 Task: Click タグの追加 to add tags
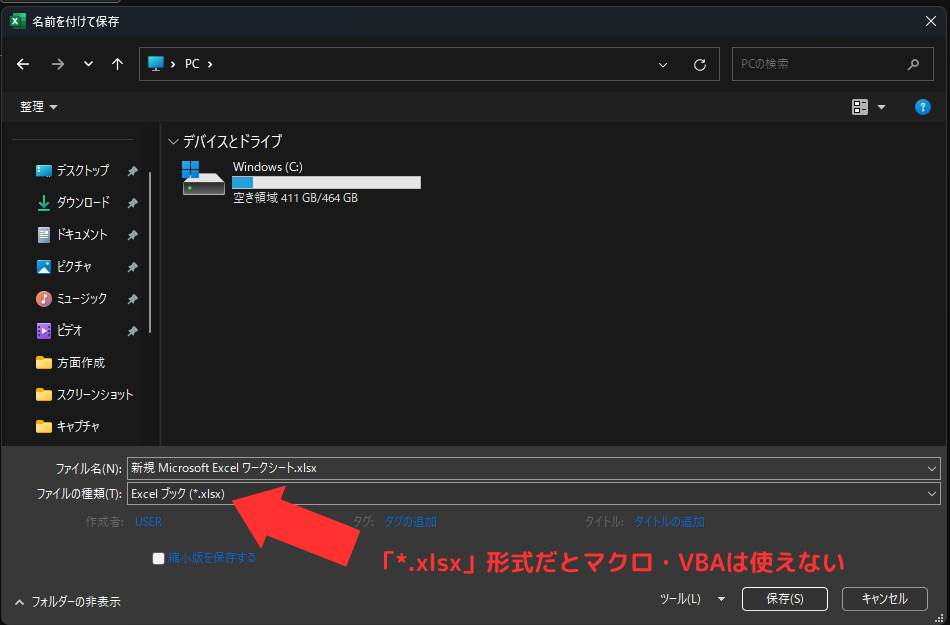(x=410, y=522)
